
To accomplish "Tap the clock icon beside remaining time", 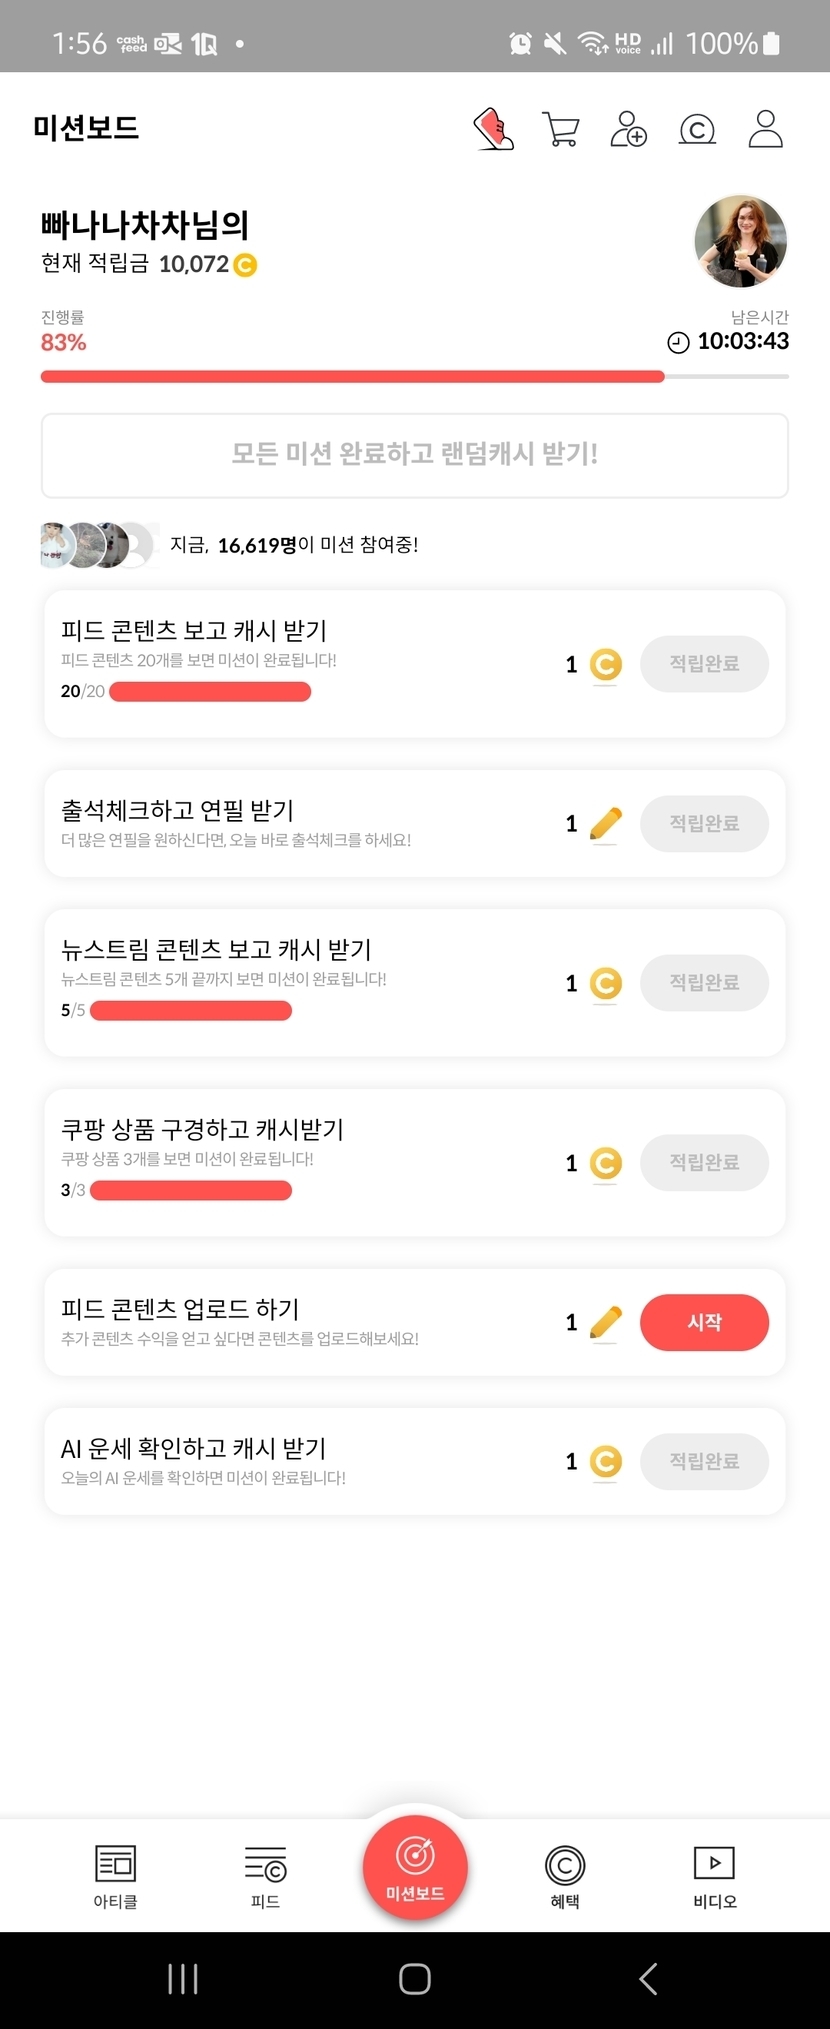I will pos(678,342).
